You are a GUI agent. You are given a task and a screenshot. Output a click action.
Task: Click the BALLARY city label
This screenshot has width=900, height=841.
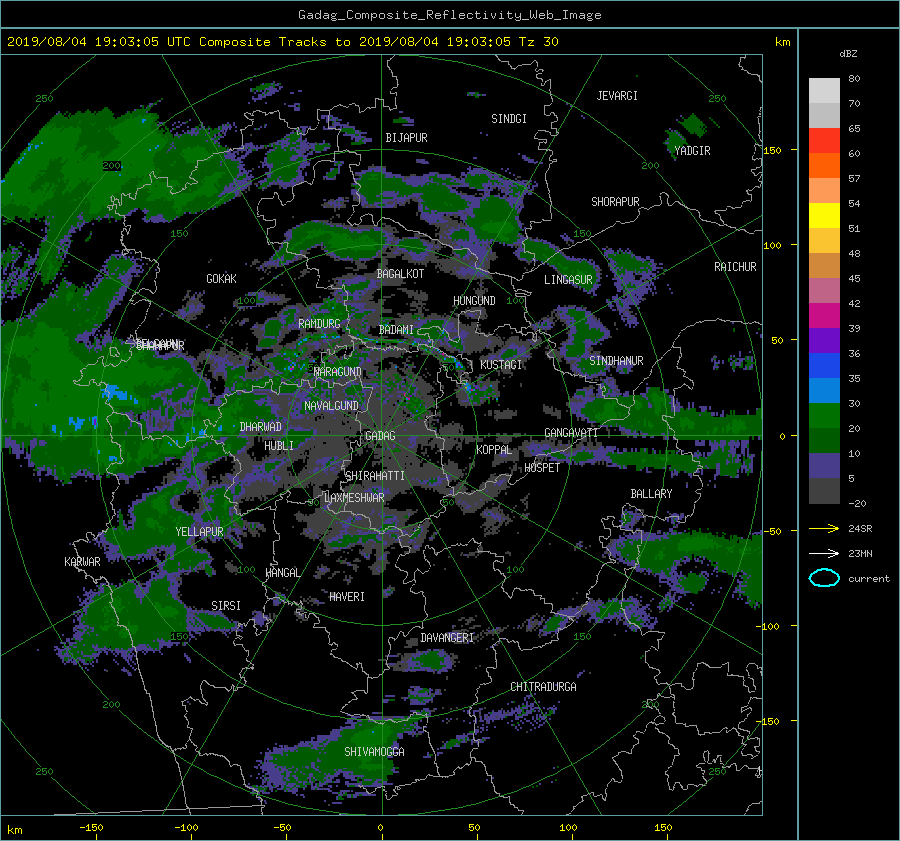click(651, 494)
